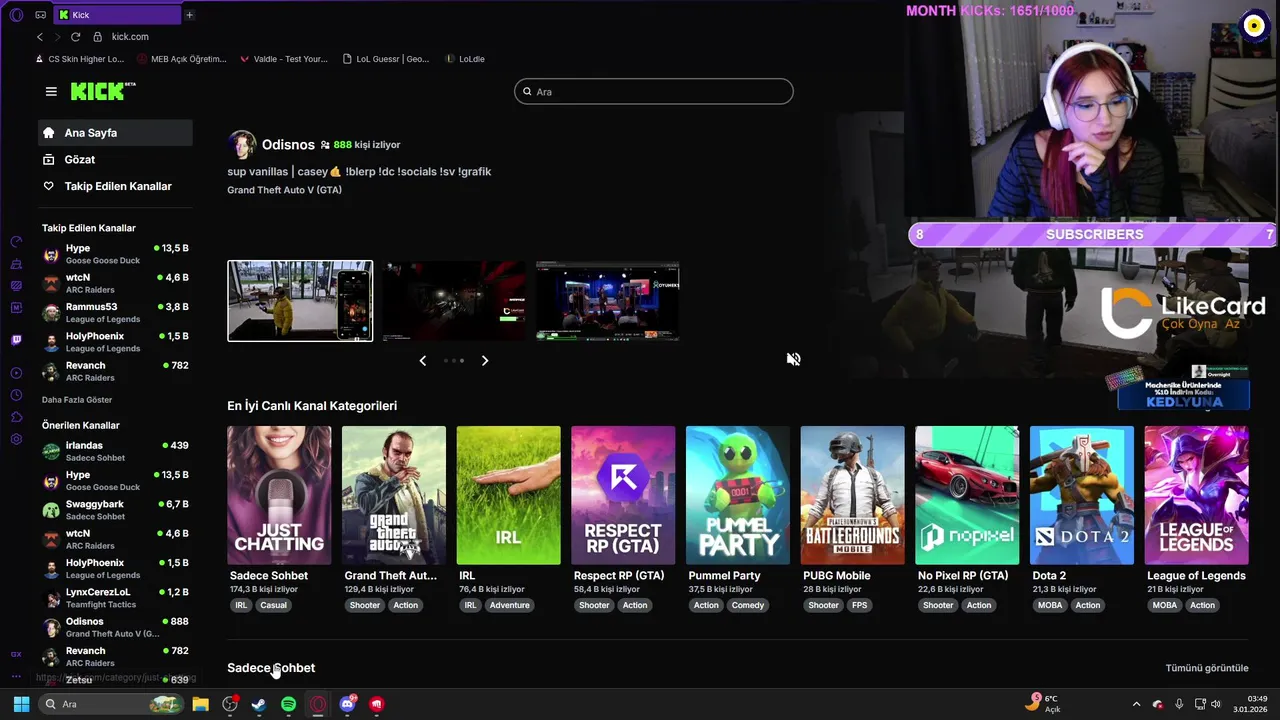Show the next featured stream

[485, 360]
